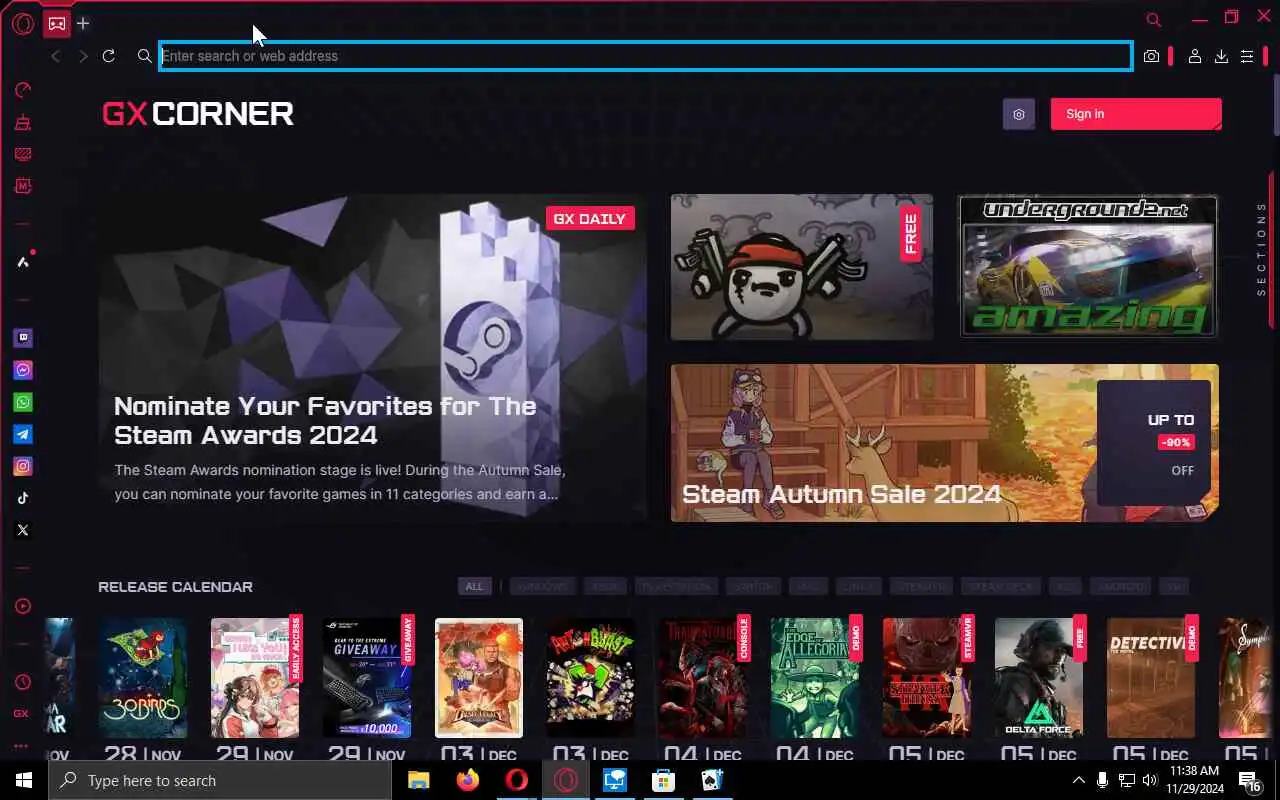This screenshot has width=1280, height=800.
Task: Open the 30 Birds game cover
Action: pos(143,678)
